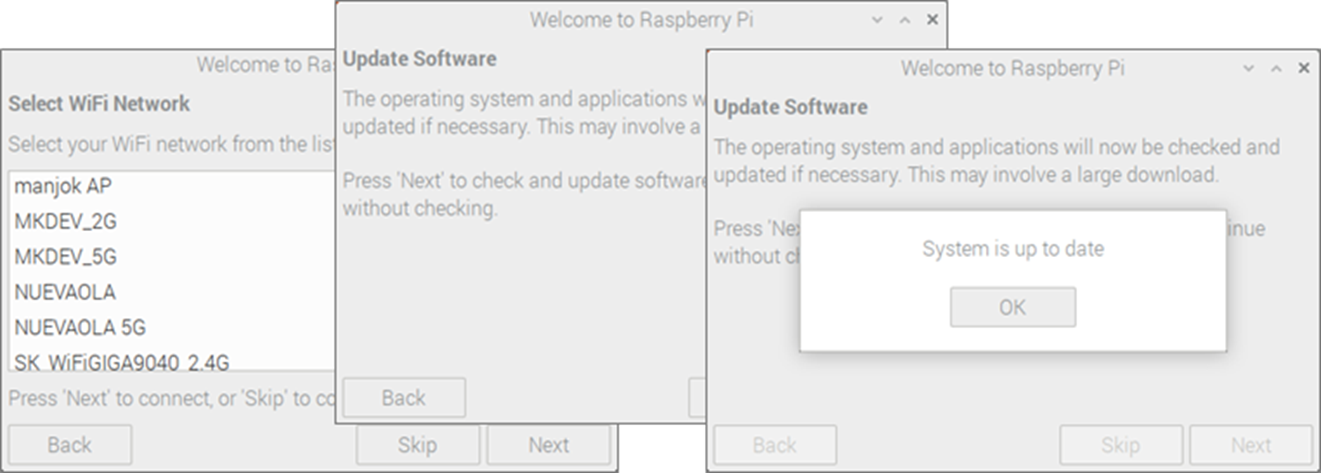The height and width of the screenshot is (473, 1321).
Task: Choose MKDEV_5G from the WiFi list
Action: point(172,257)
